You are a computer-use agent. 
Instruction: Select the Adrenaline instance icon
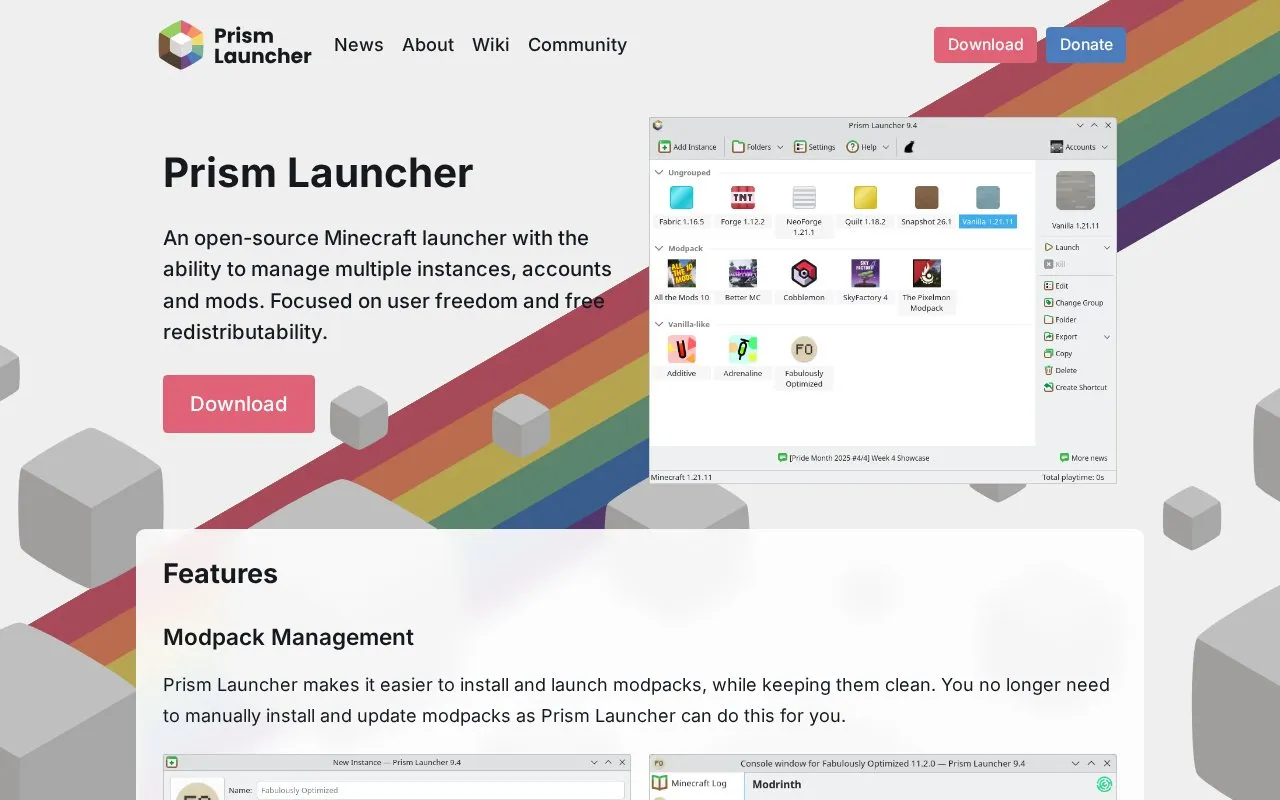click(x=742, y=349)
